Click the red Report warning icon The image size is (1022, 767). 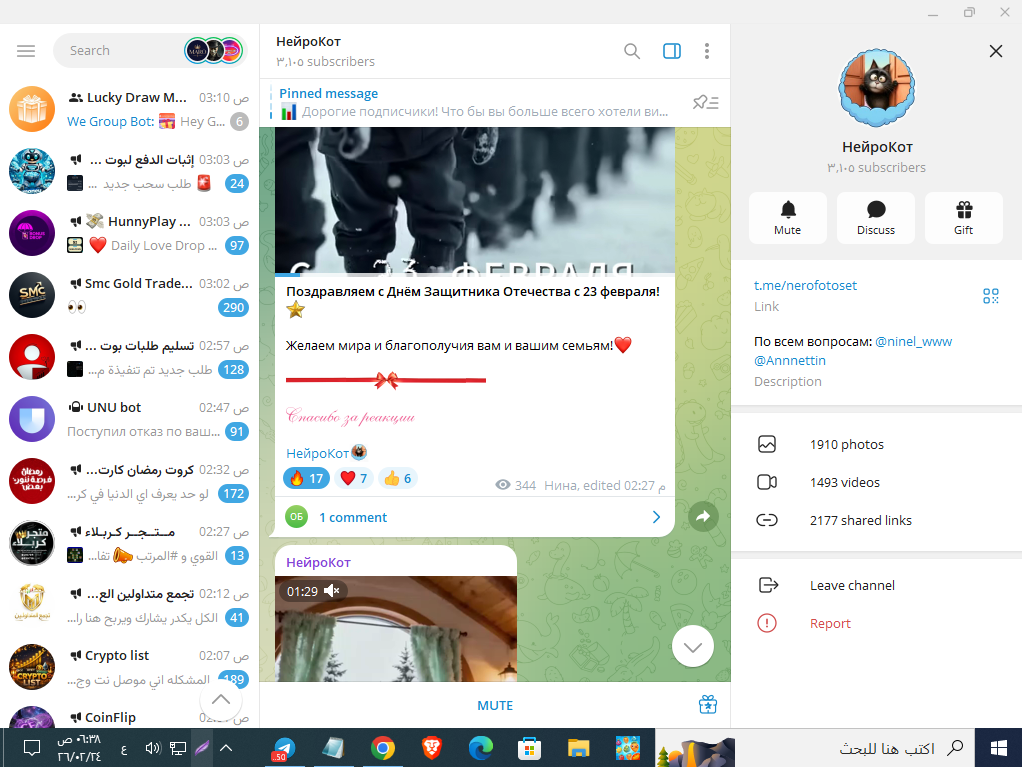point(767,623)
